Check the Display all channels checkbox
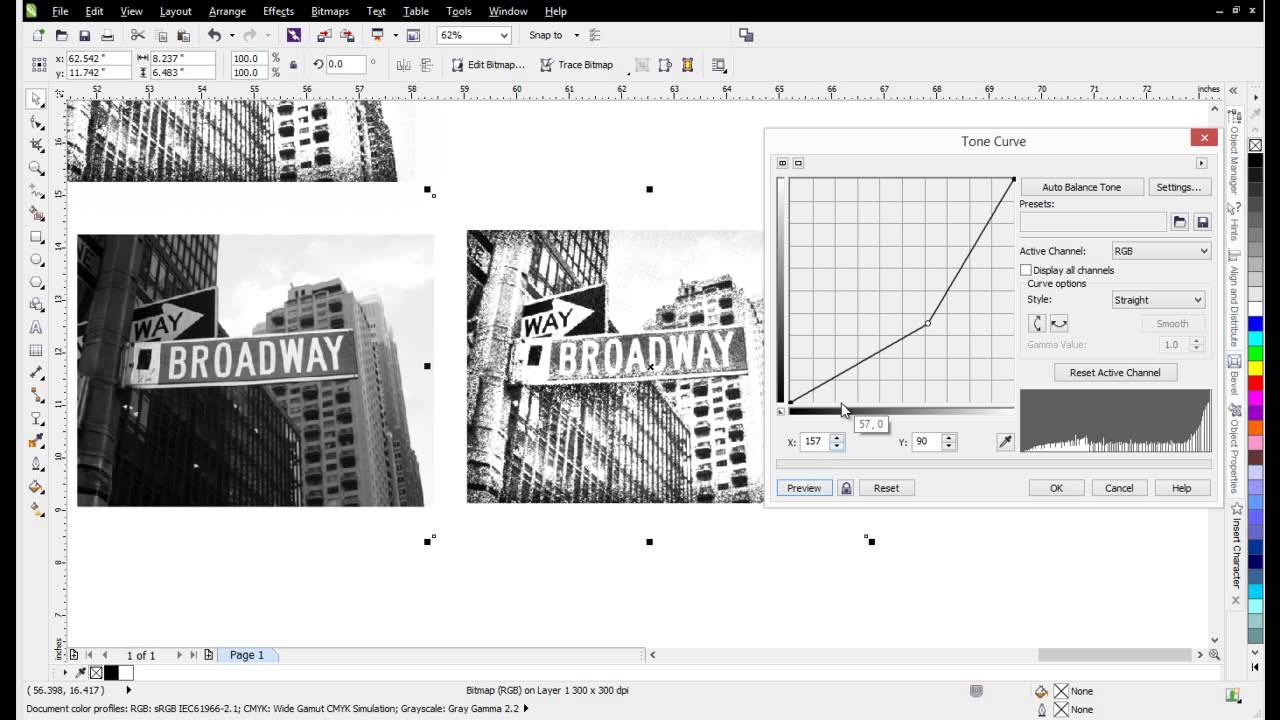The height and width of the screenshot is (720, 1280). tap(1026, 270)
